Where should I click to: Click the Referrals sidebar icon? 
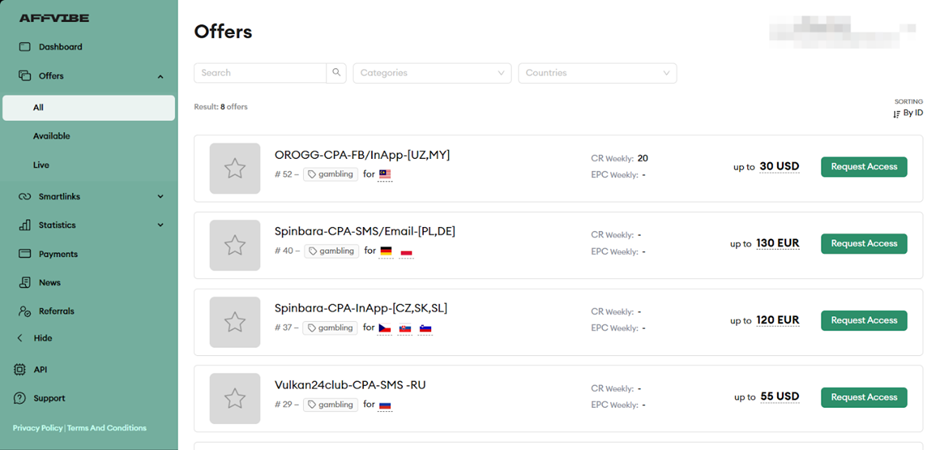pos(25,311)
